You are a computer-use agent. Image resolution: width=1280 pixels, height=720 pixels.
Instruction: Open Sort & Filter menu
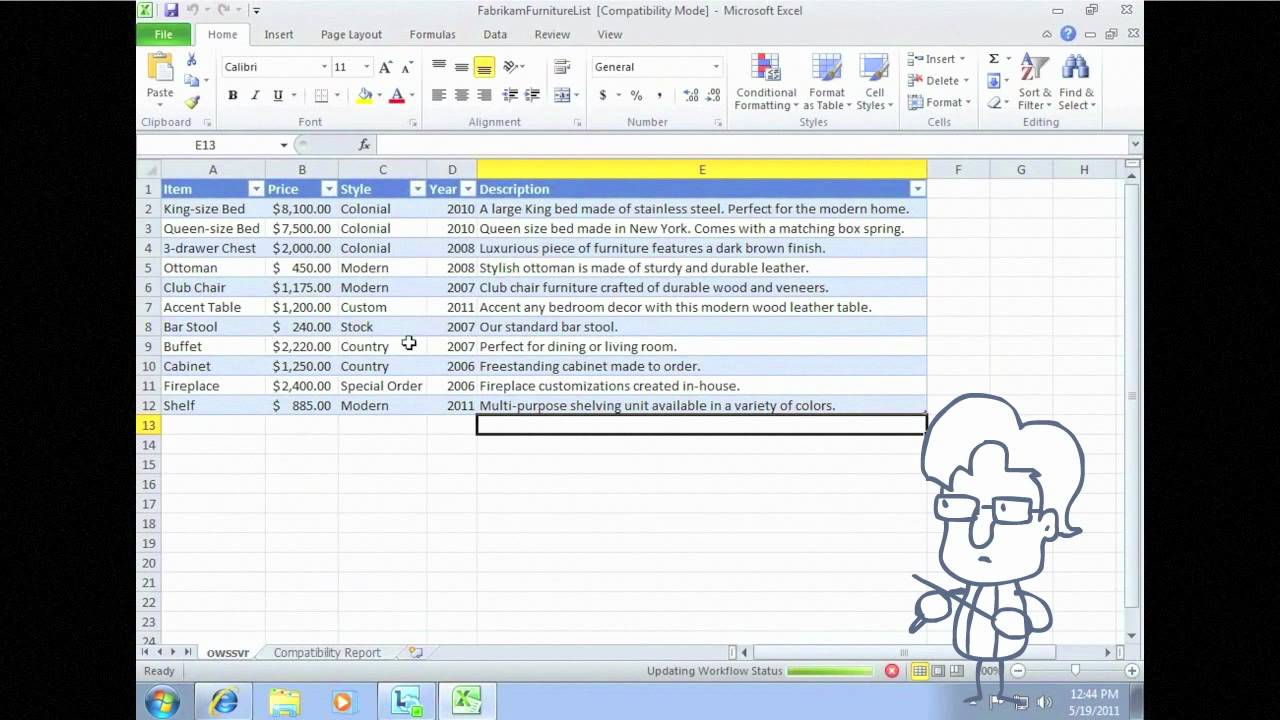1034,82
